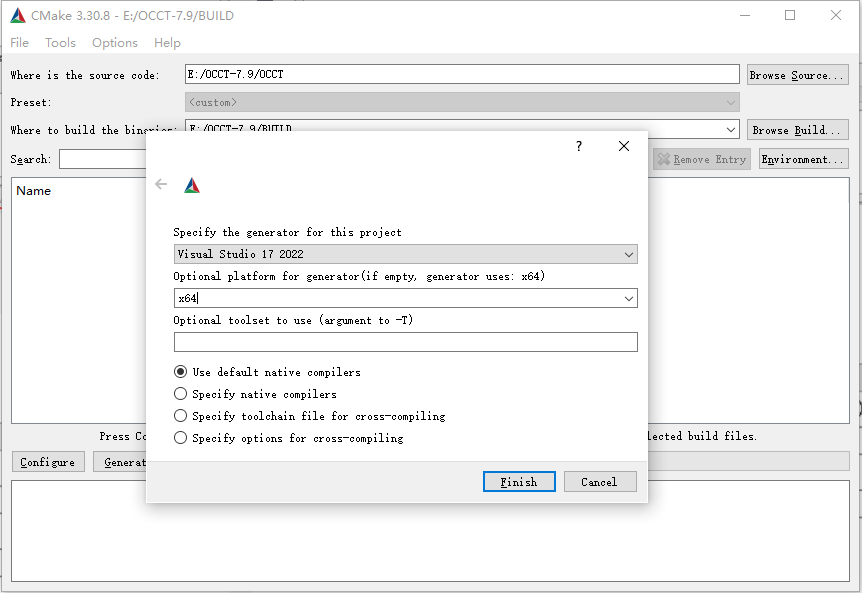Maximize the CMake window
The width and height of the screenshot is (862, 593).
click(x=790, y=15)
